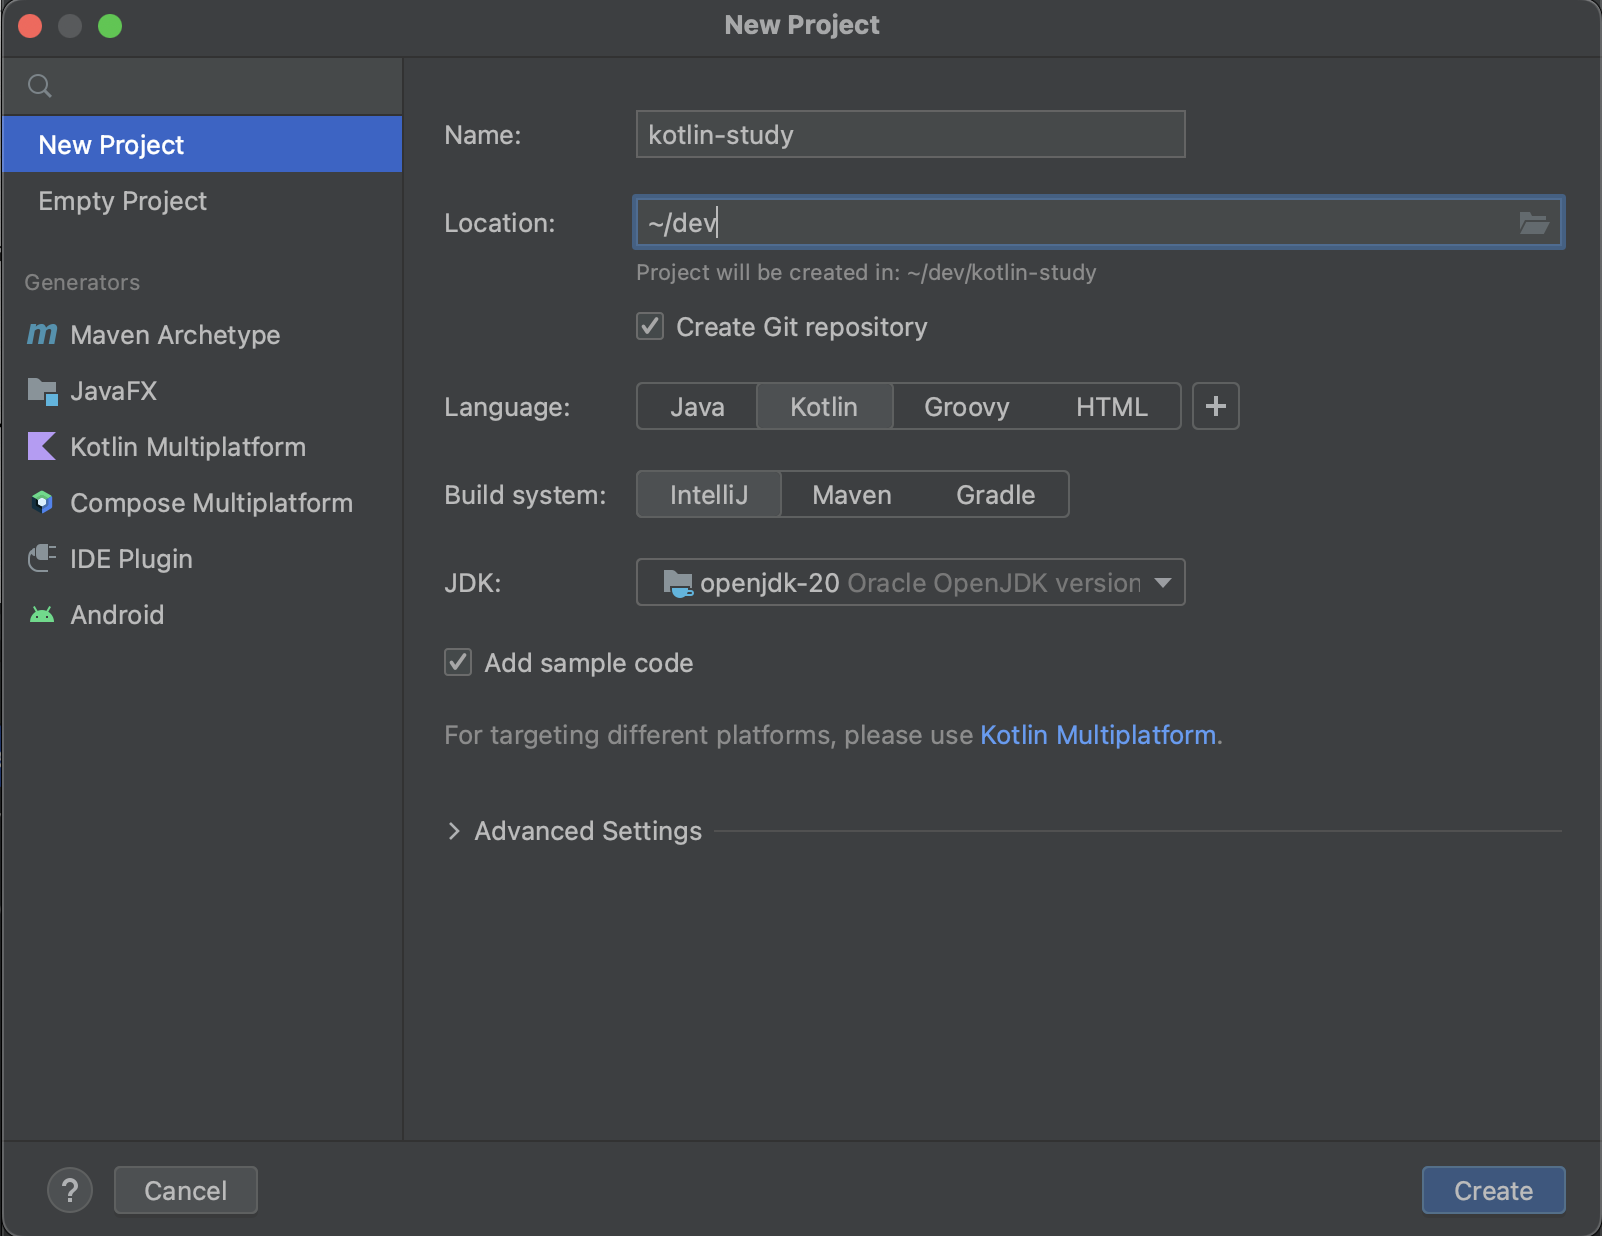
Task: Click the Kotlin Multiplatform logo icon
Action: pos(42,446)
